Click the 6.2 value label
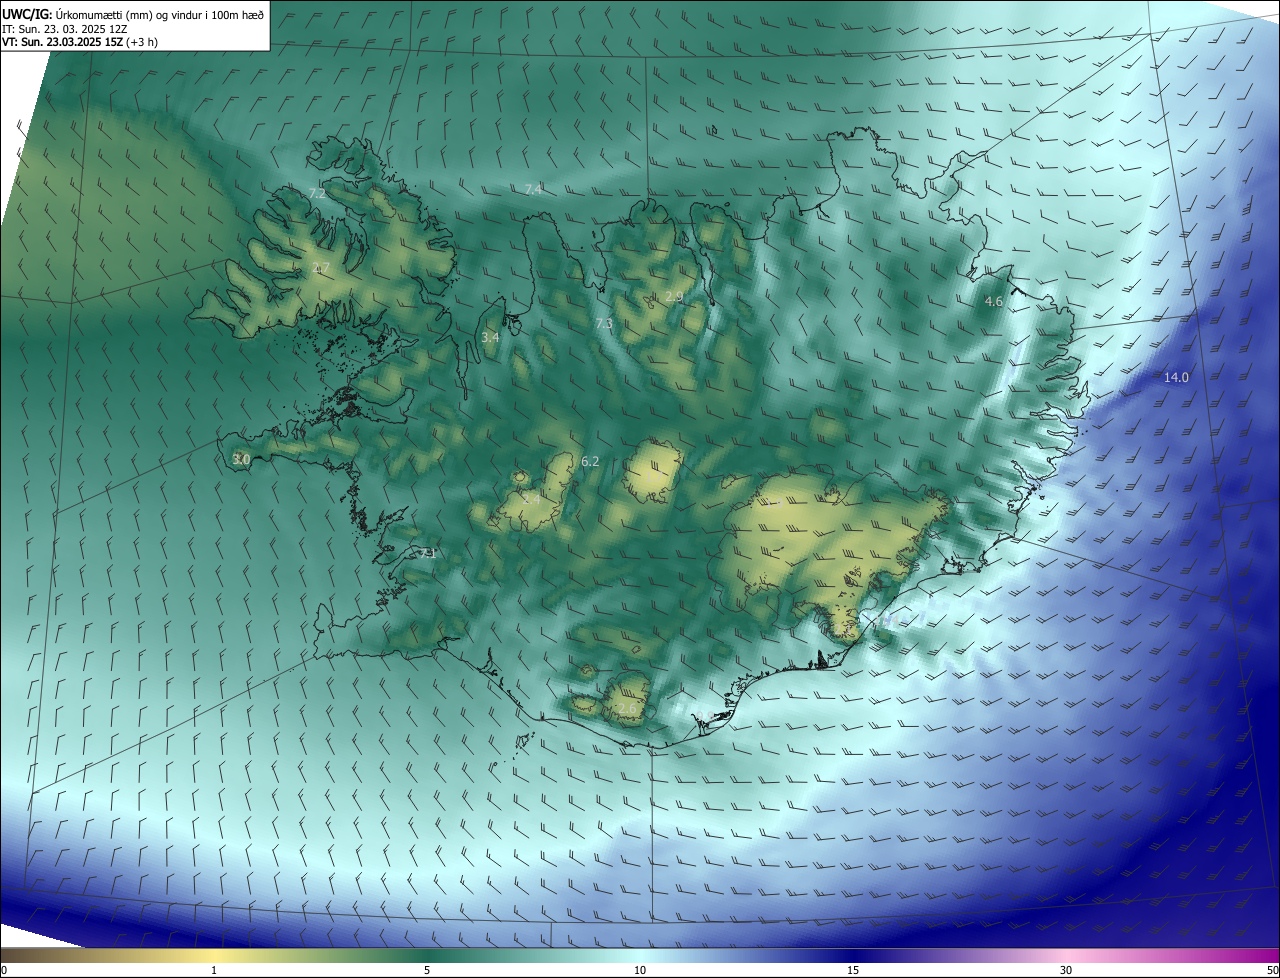Screen dimensions: 1280x978 pyautogui.click(x=590, y=461)
